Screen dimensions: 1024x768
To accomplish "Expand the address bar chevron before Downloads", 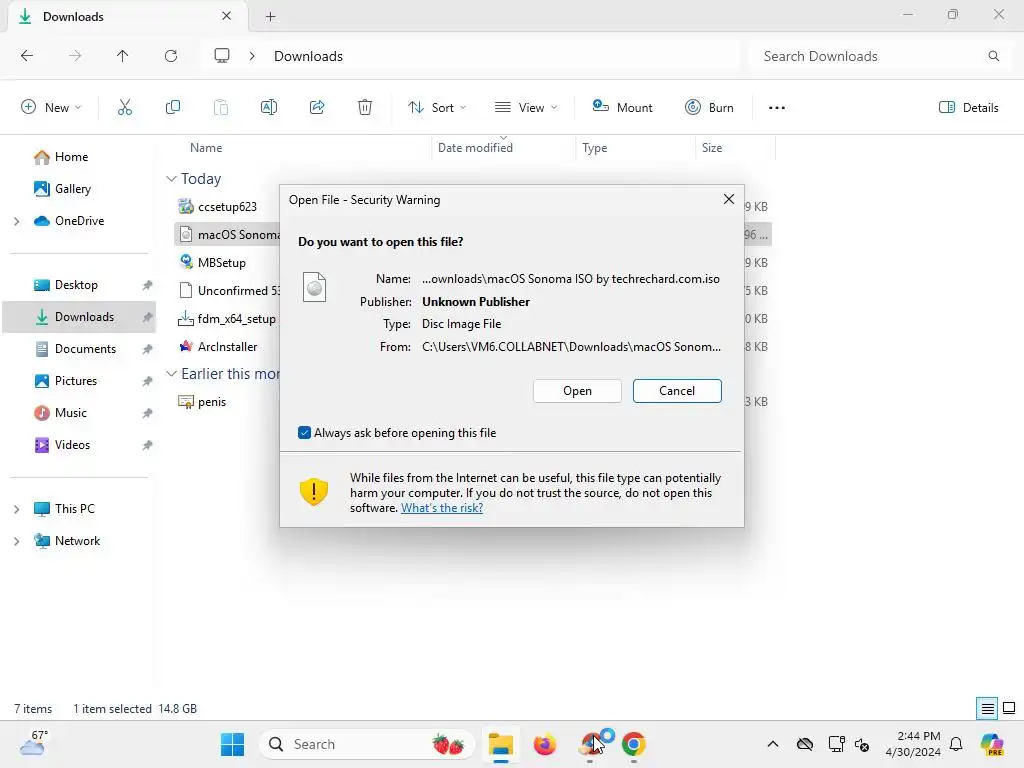I will tap(252, 56).
